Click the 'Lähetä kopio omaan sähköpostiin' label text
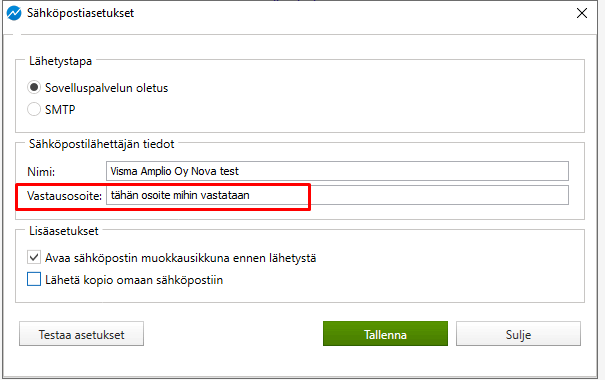The height and width of the screenshot is (380, 605). (134, 280)
